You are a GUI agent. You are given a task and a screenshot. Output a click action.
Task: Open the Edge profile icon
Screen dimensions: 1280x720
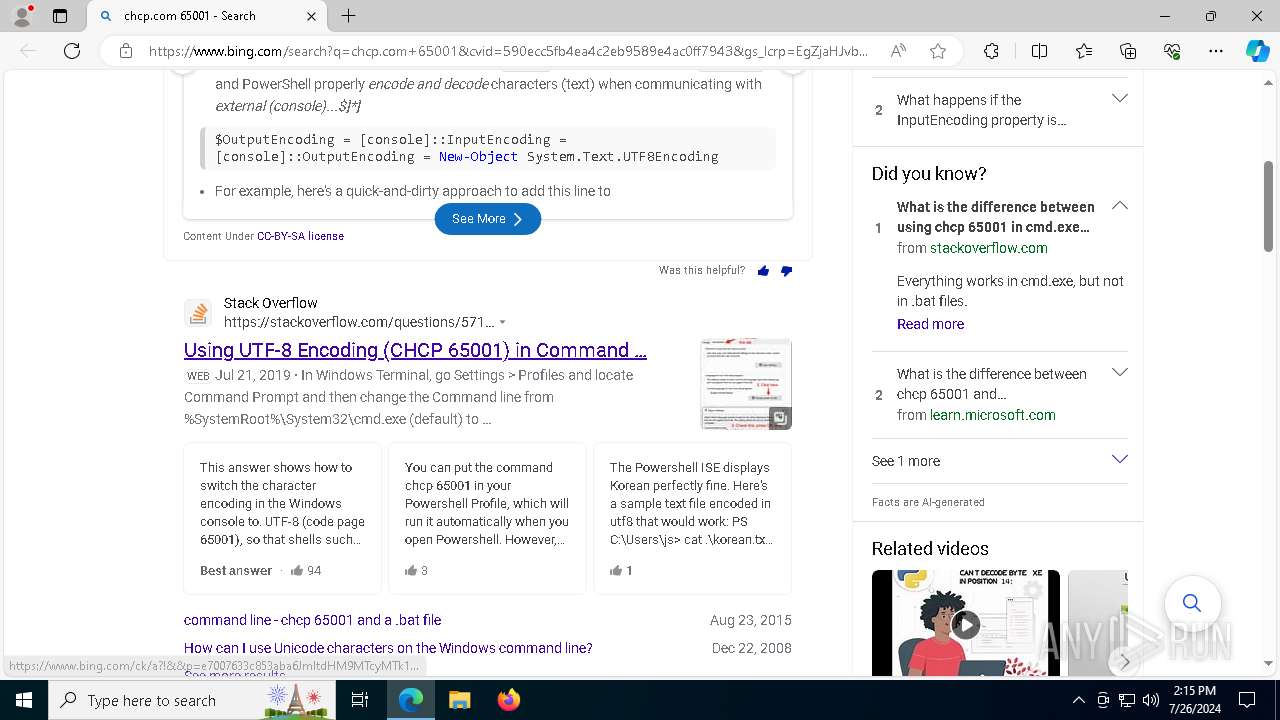coord(21,15)
